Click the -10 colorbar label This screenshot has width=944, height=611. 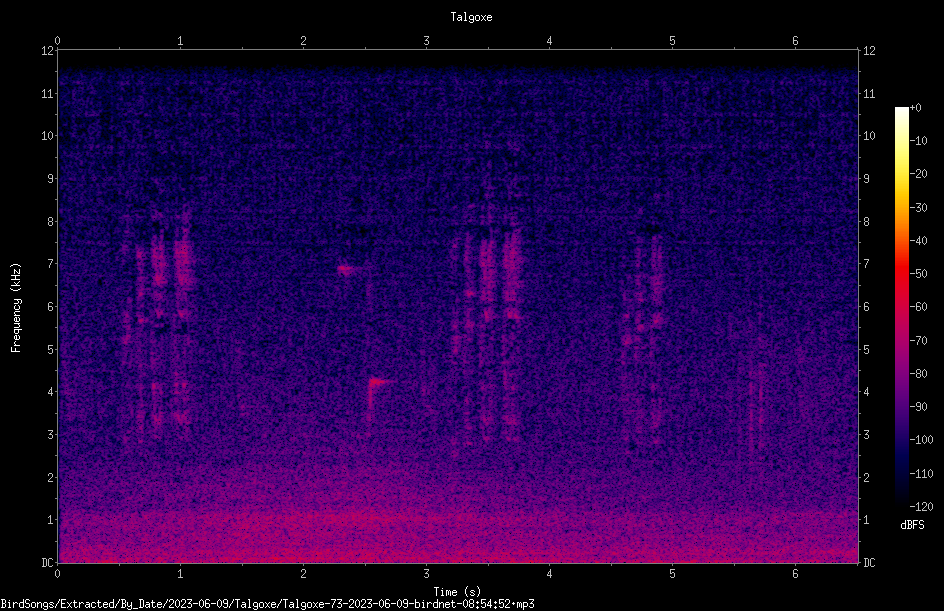919,141
